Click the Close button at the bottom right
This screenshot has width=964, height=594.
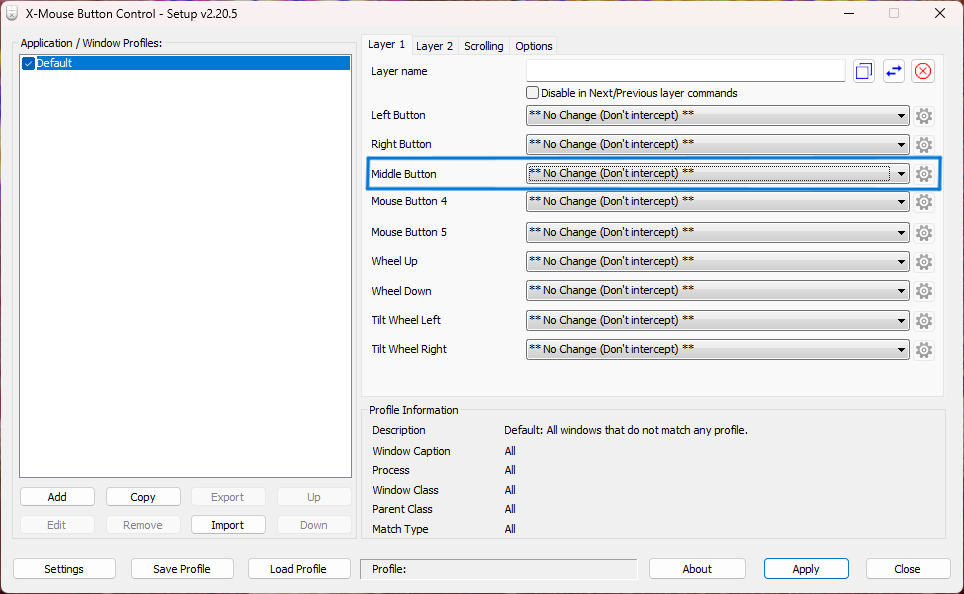pyautogui.click(x=907, y=569)
